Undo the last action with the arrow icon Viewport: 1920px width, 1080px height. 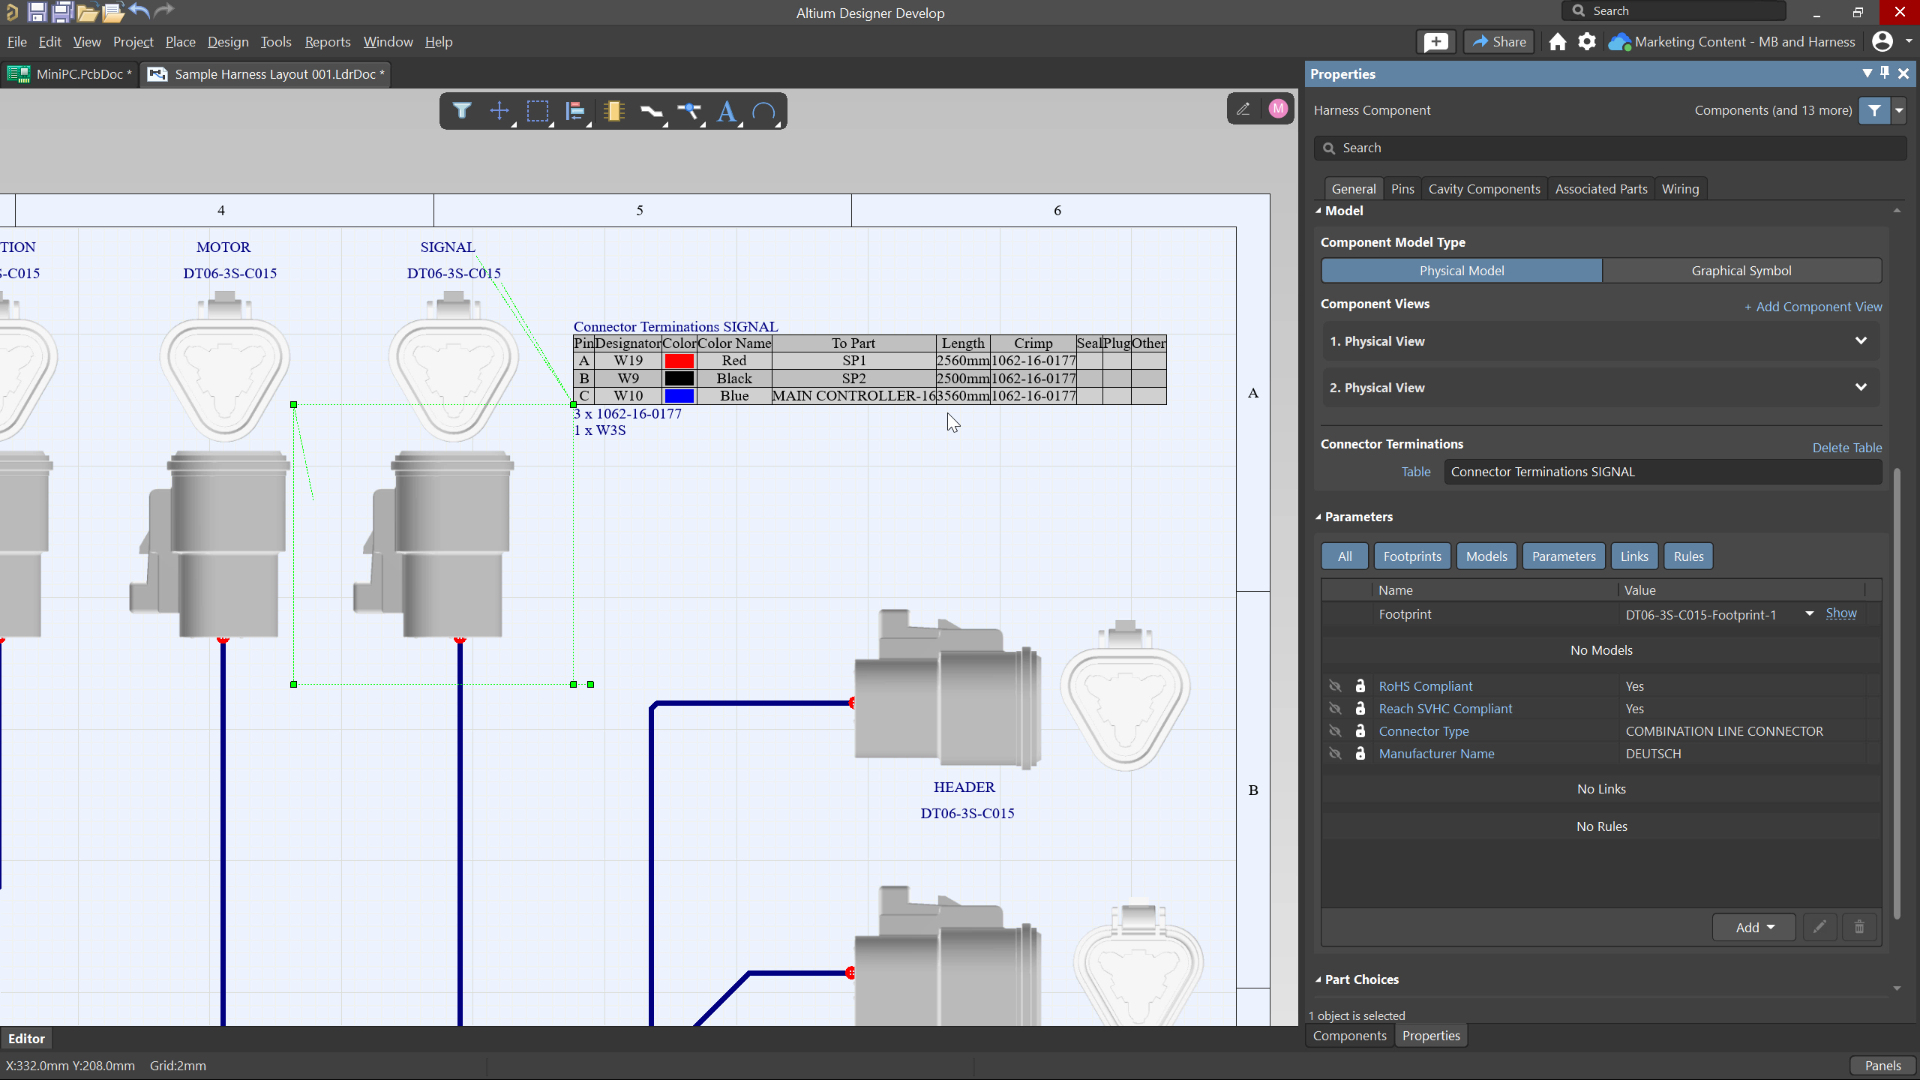point(139,11)
